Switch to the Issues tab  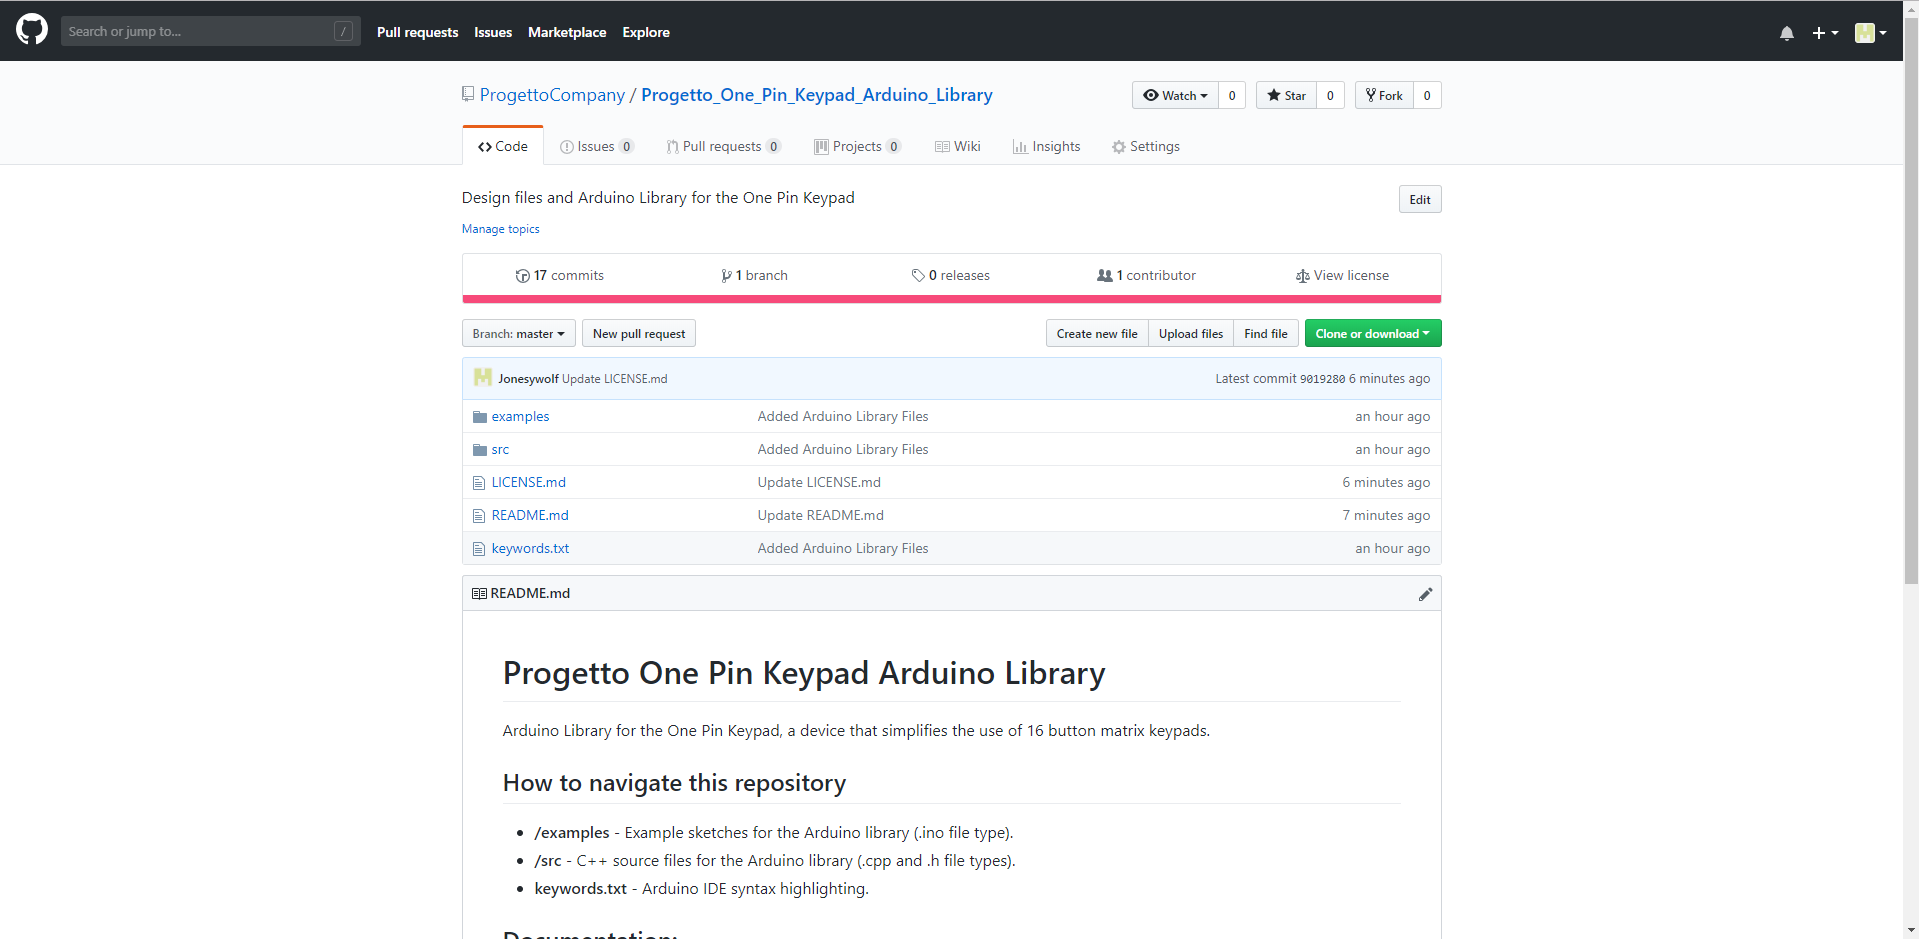[597, 146]
